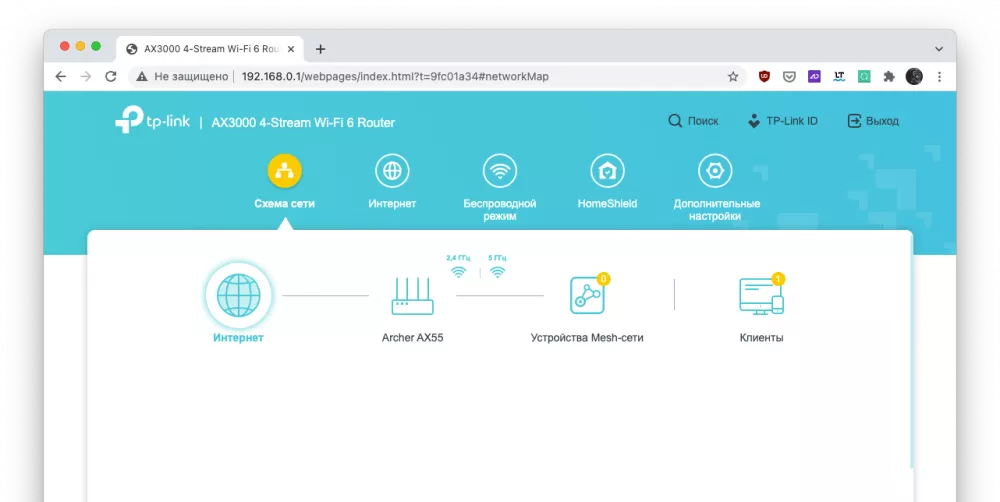
Task: Open Chrome three-dot menu
Action: (x=939, y=77)
